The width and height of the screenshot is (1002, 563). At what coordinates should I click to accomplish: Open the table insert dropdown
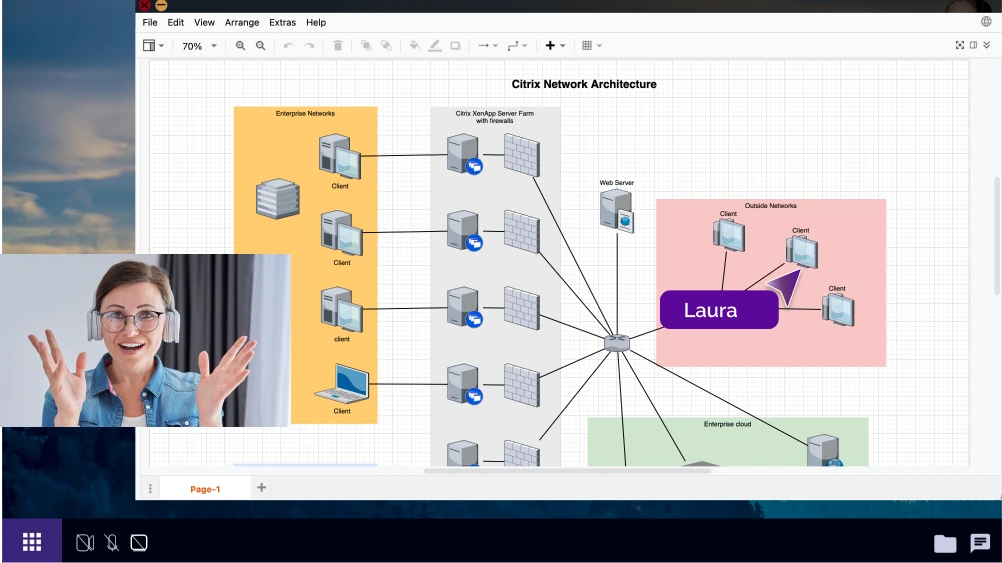point(592,45)
